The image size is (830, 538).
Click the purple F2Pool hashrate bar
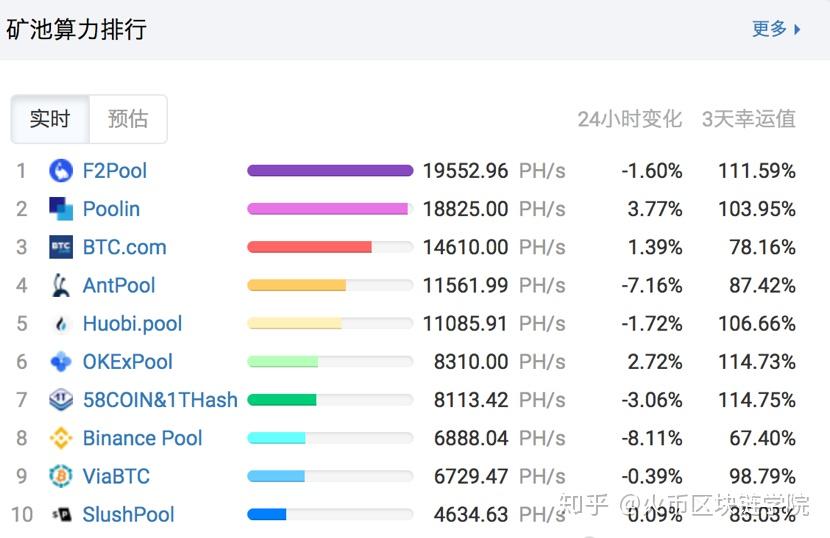330,171
